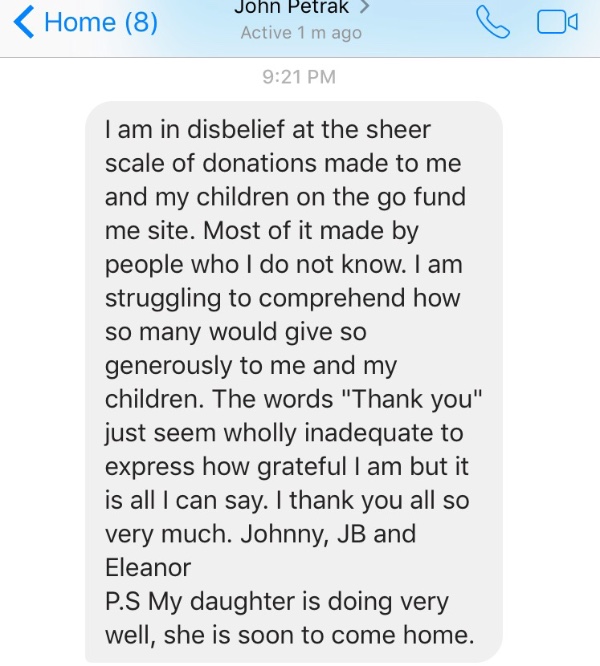
Task: Tap the line 'just seem wholly inadequate to'
Action: (x=284, y=434)
